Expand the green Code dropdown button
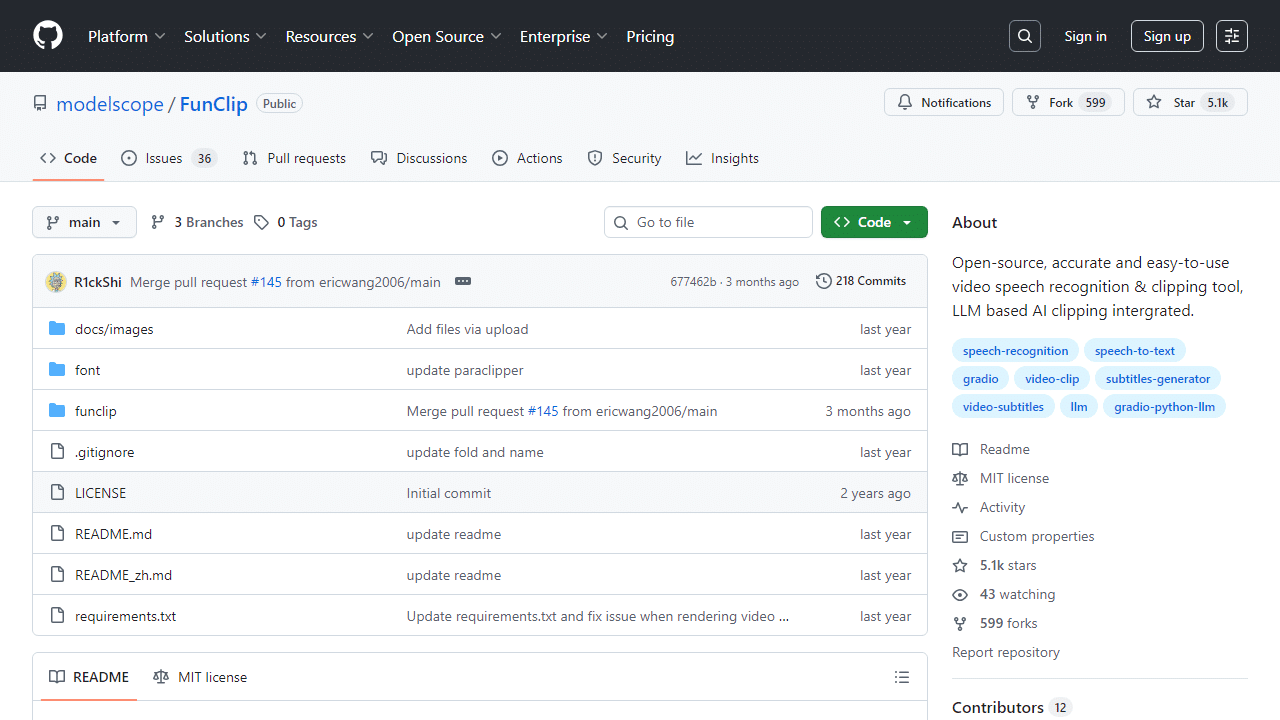Viewport: 1280px width, 720px height. pyautogui.click(x=874, y=222)
